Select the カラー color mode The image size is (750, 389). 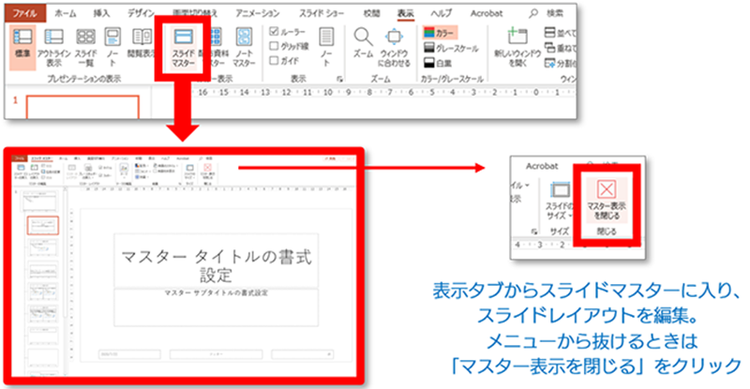pos(440,33)
